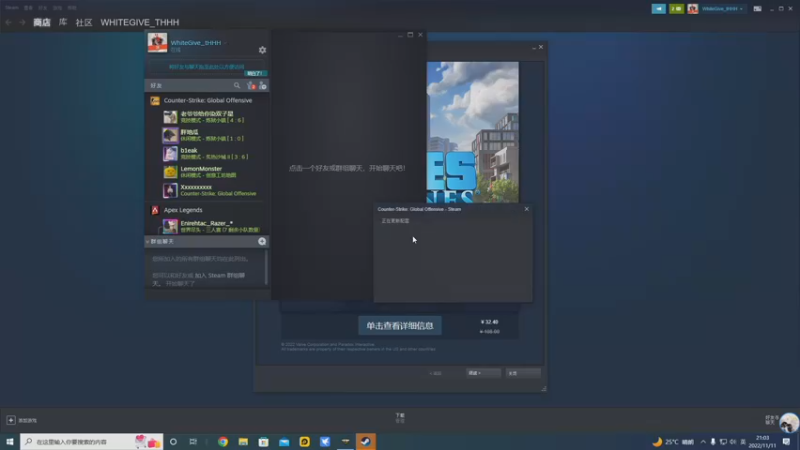The width and height of the screenshot is (800, 450).
Task: Click the back button in news popup footer
Action: coord(435,373)
